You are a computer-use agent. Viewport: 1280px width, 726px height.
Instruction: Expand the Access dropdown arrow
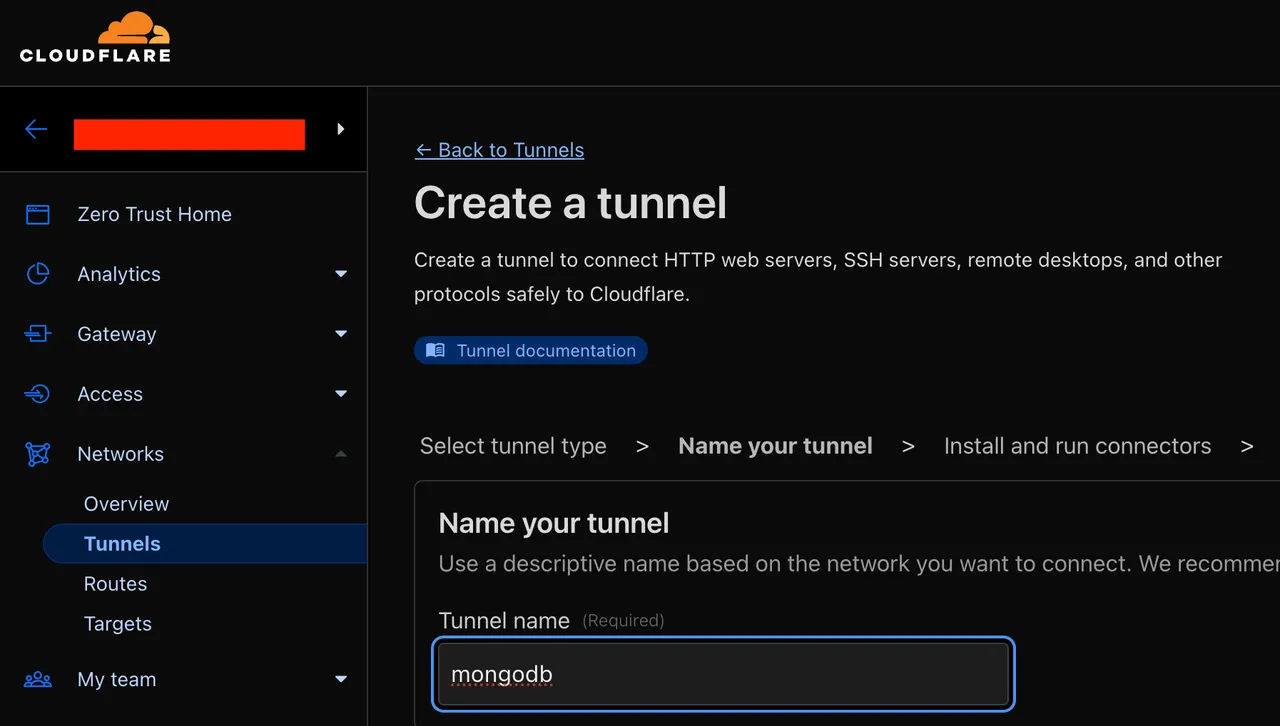(341, 394)
